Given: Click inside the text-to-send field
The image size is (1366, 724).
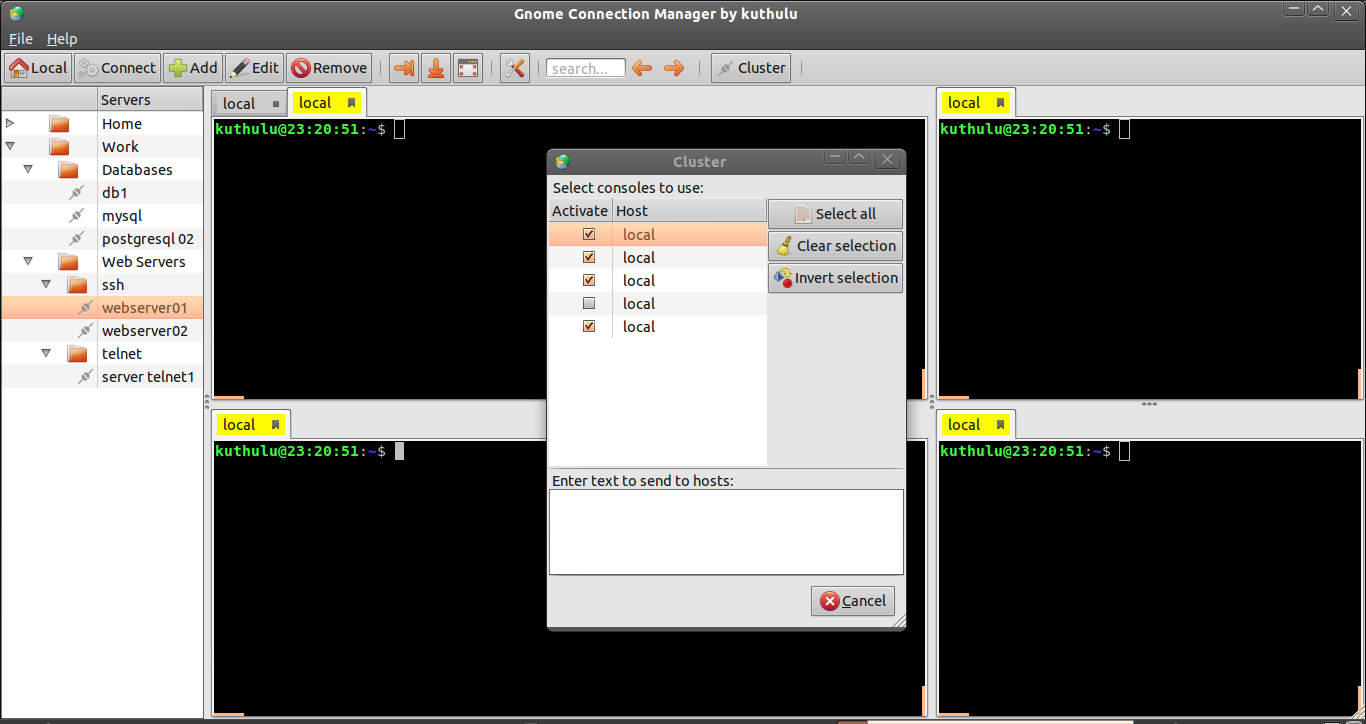Looking at the screenshot, I should tap(726, 530).
